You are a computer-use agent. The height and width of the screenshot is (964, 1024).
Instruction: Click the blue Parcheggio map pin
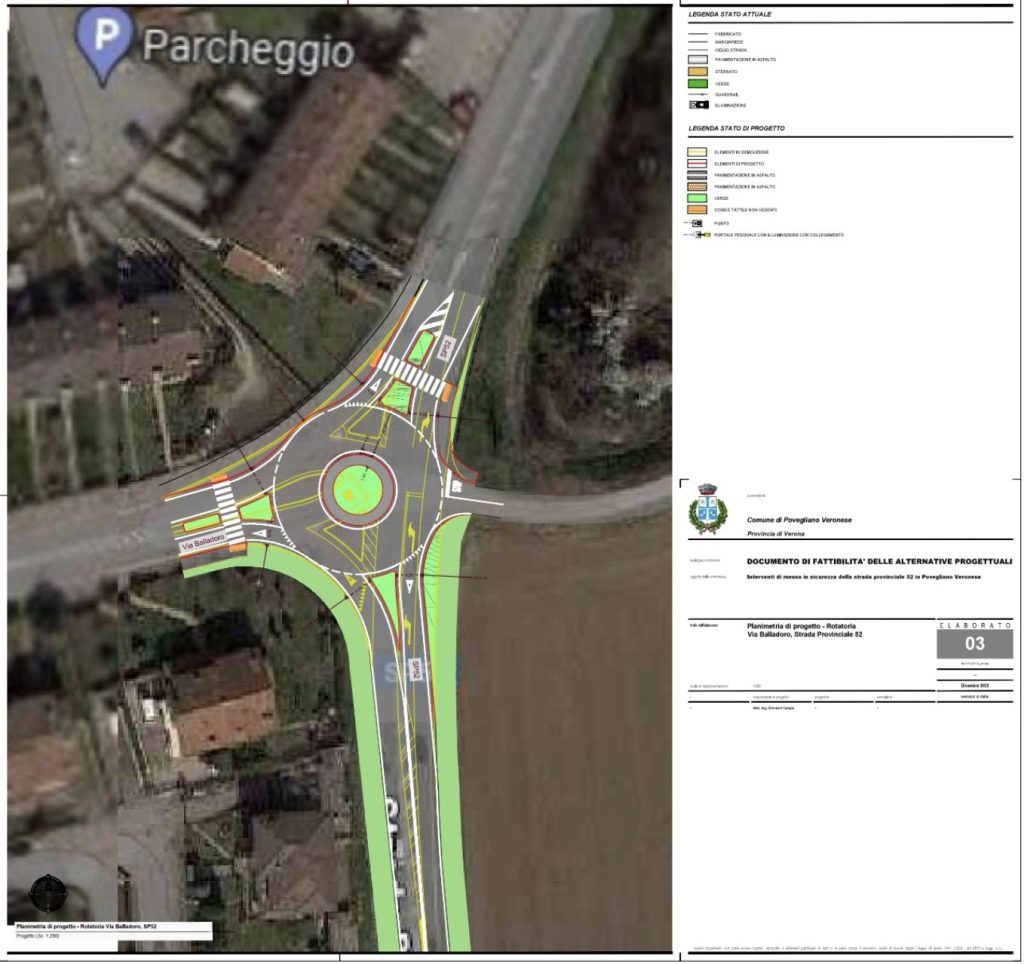click(108, 40)
